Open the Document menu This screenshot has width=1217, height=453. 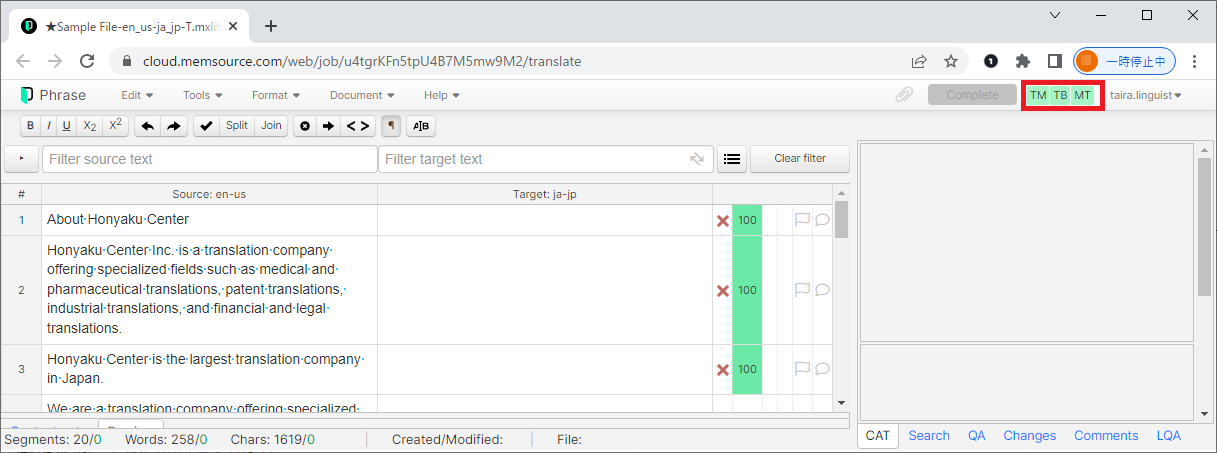(361, 95)
